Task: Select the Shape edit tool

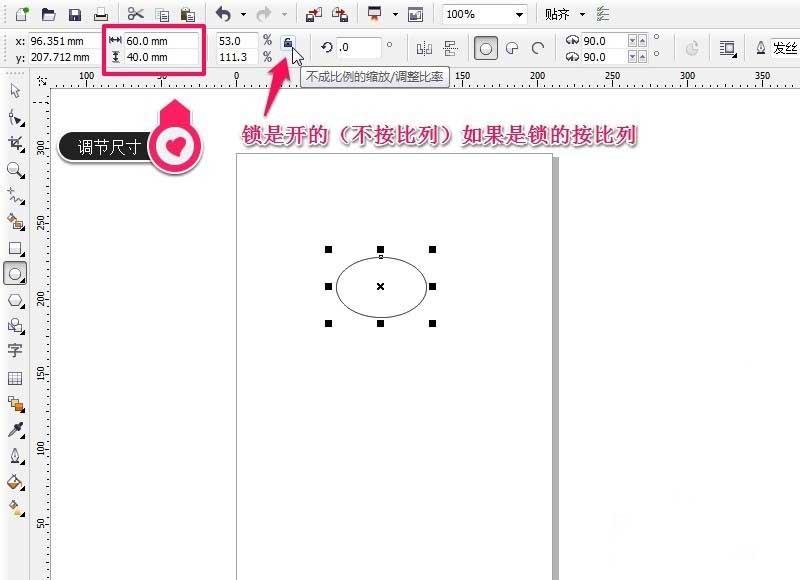Action: click(x=16, y=118)
